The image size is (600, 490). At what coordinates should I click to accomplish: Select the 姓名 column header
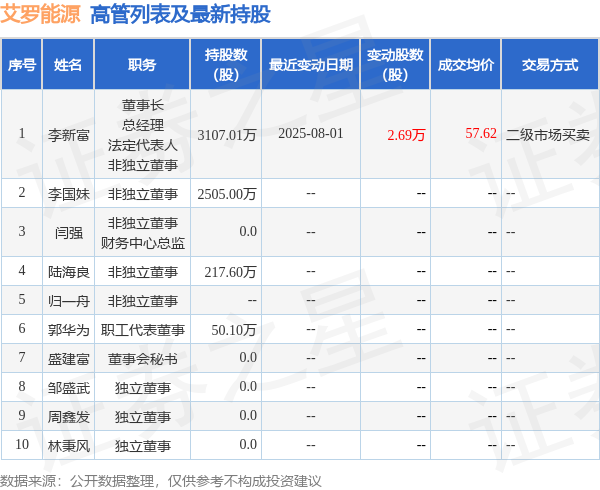[x=68, y=65]
